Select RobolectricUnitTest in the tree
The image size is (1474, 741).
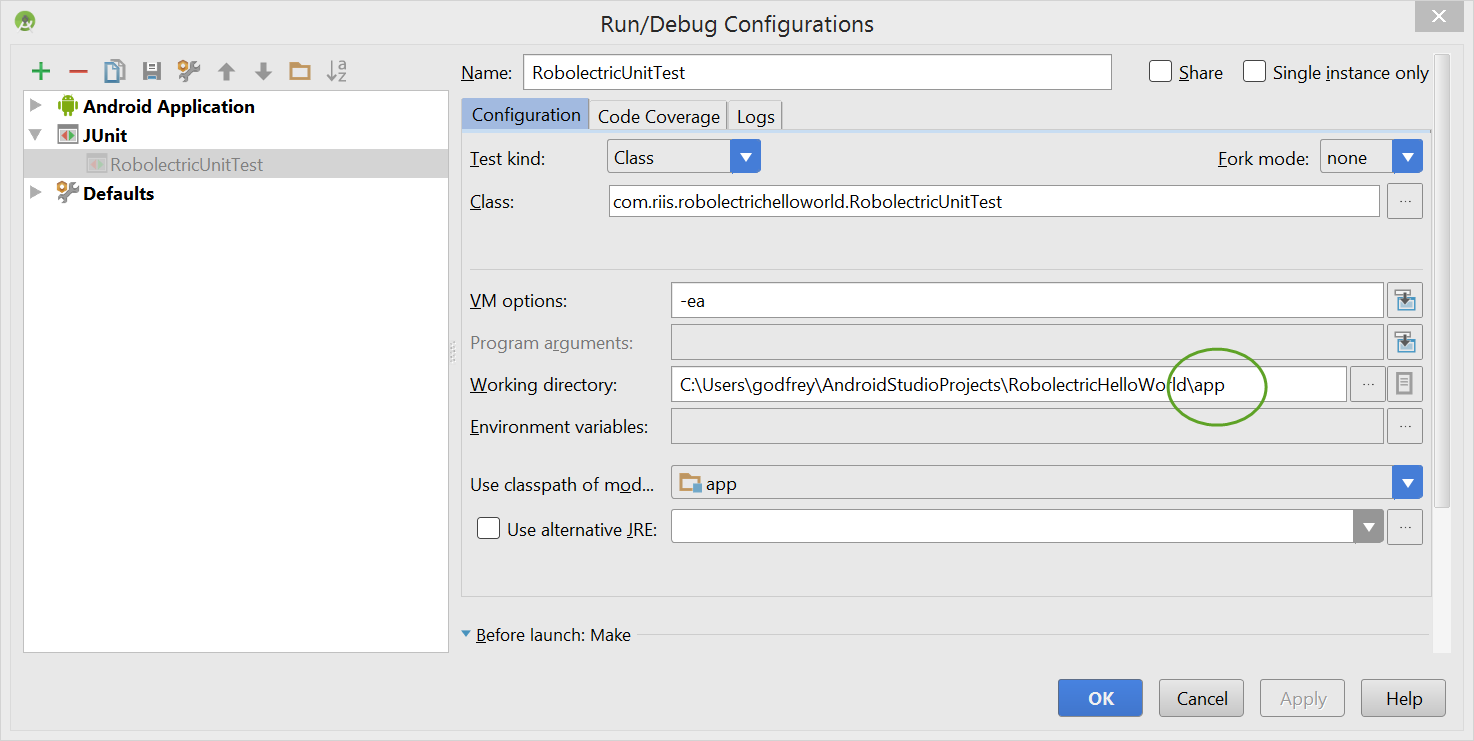236,164
